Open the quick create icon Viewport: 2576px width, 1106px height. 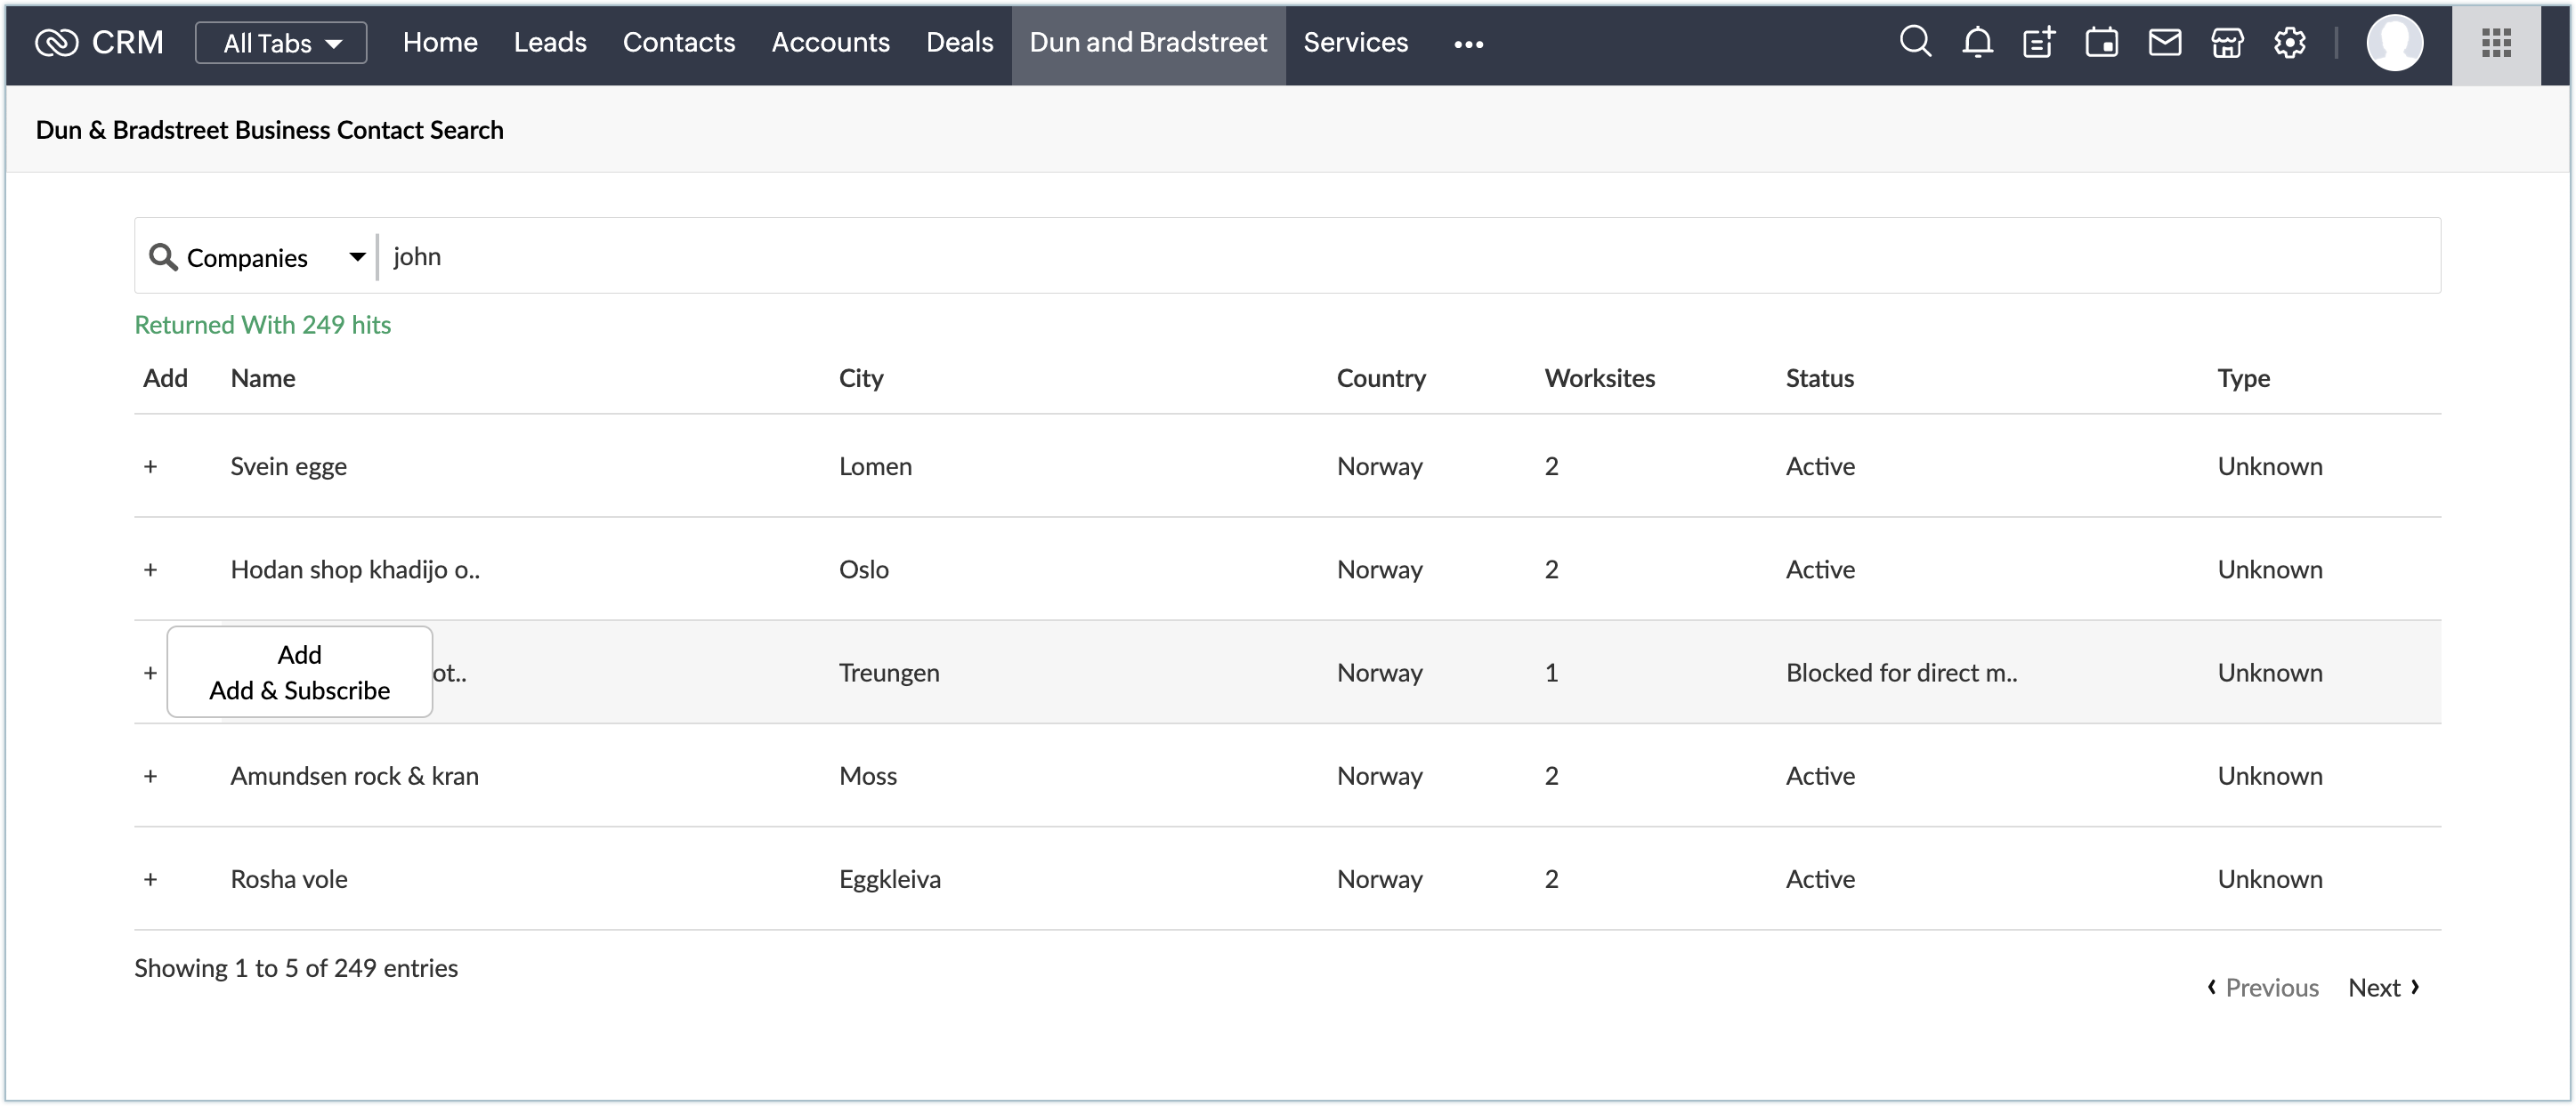click(2038, 42)
